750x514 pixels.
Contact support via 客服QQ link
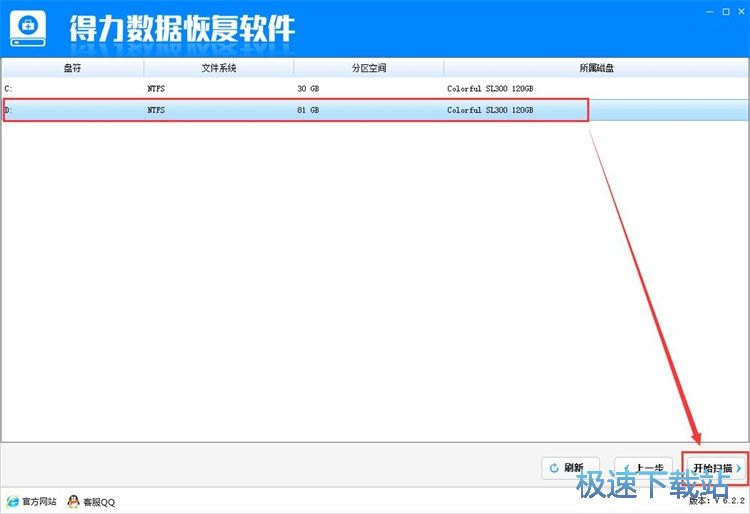tap(99, 502)
